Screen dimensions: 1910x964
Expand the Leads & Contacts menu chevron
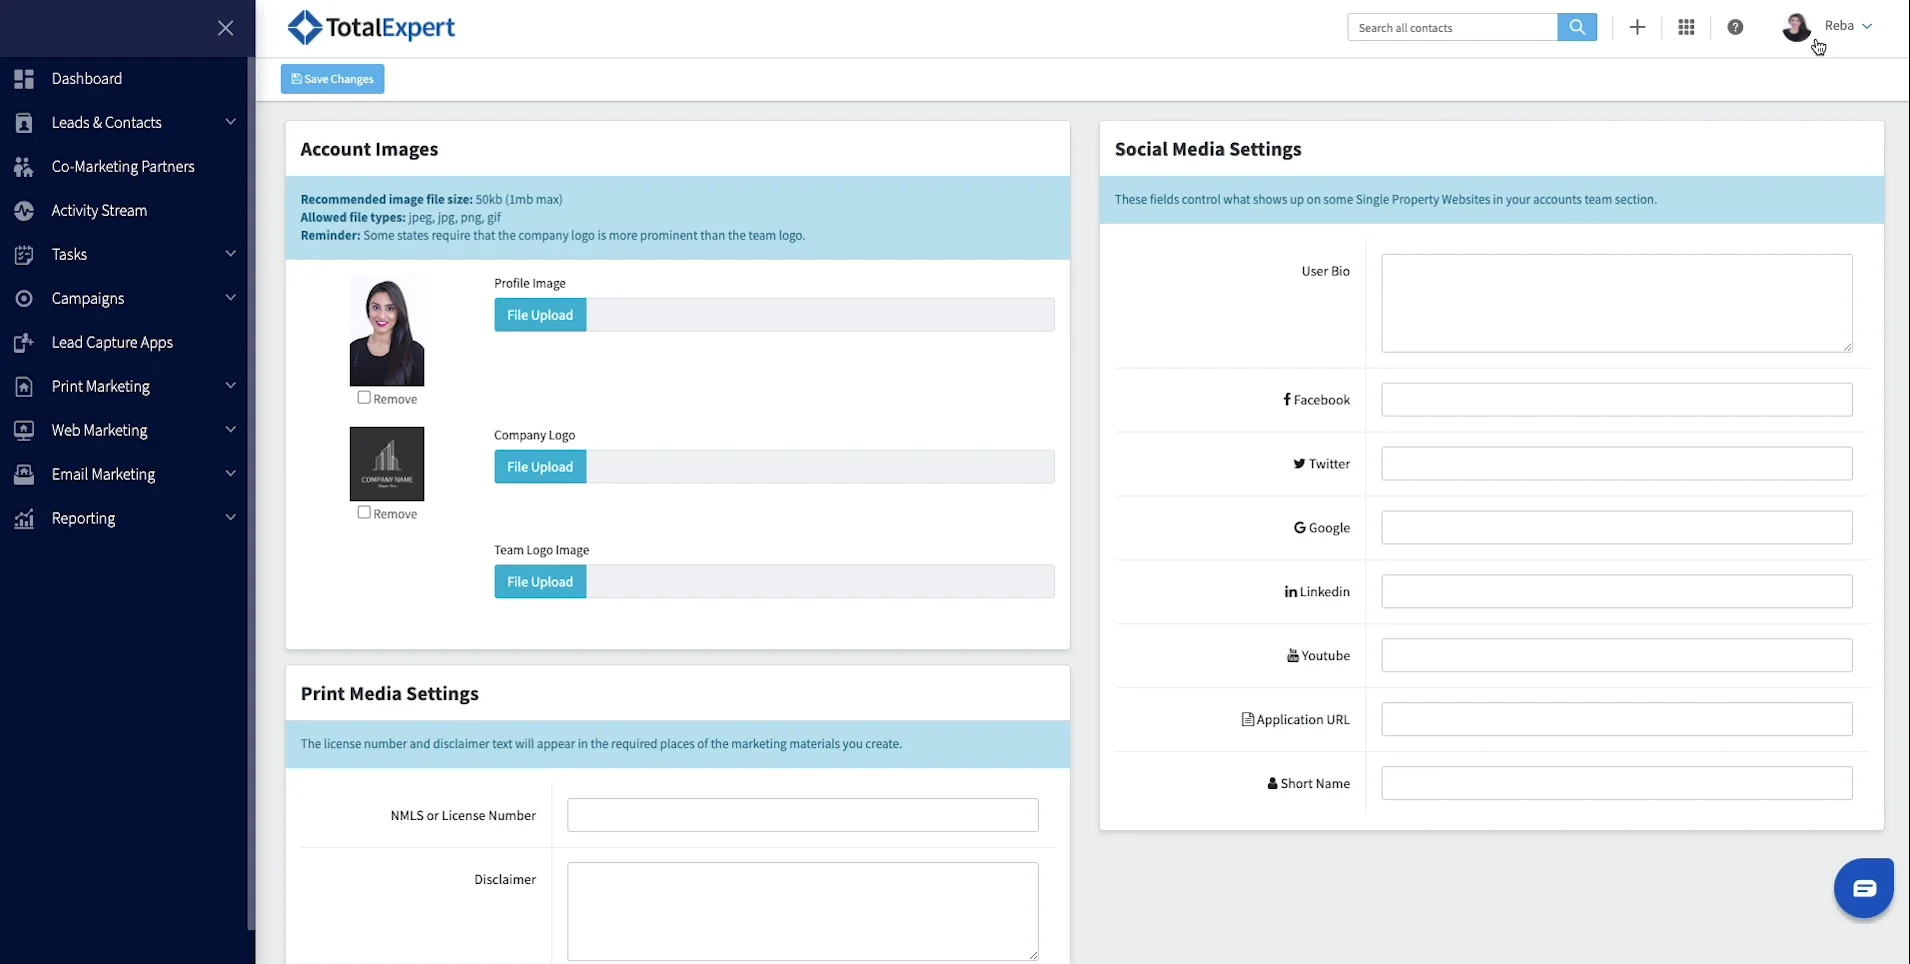(x=231, y=122)
